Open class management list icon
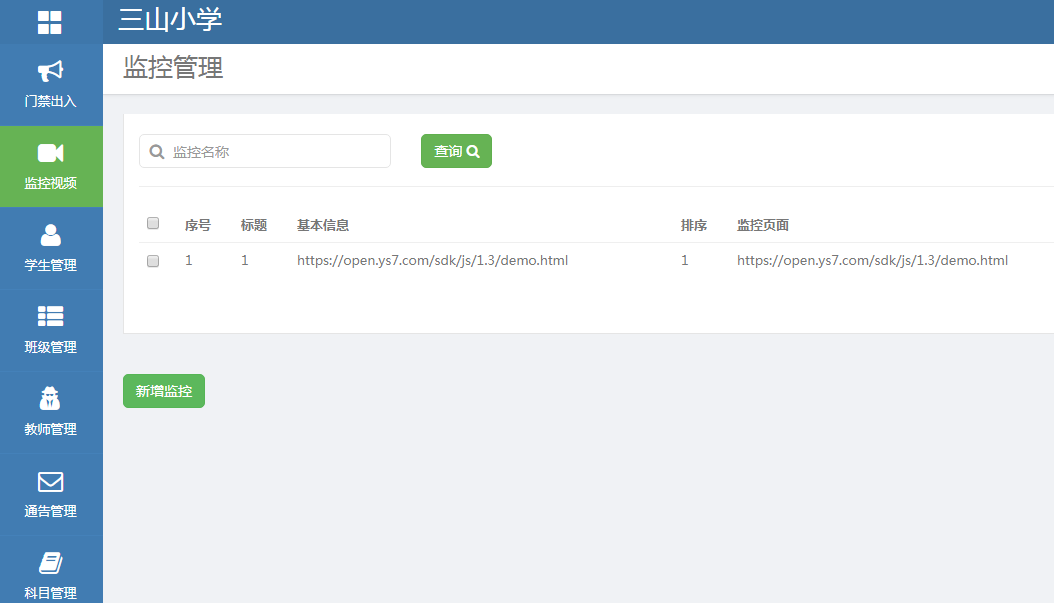 50,317
